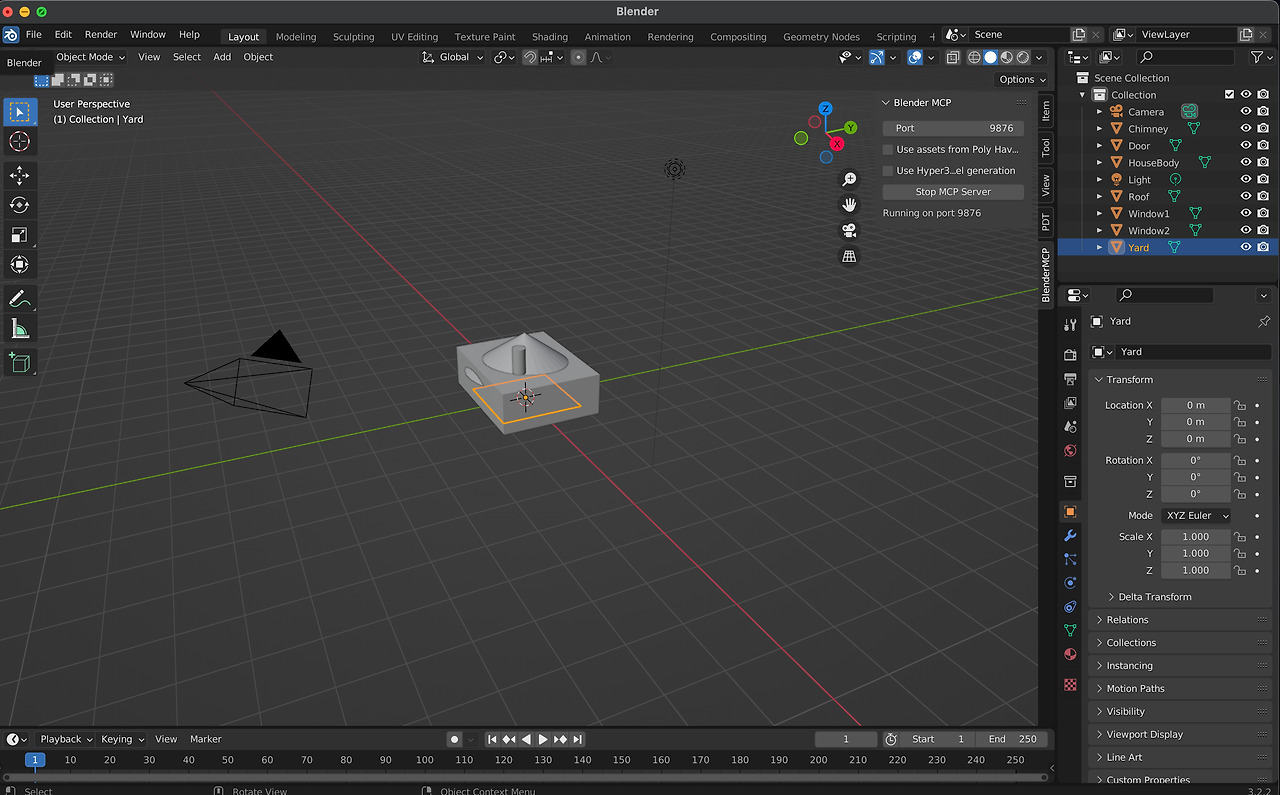Viewport: 1280px width, 795px height.
Task: Open the Playback dropdown in timeline
Action: point(65,739)
